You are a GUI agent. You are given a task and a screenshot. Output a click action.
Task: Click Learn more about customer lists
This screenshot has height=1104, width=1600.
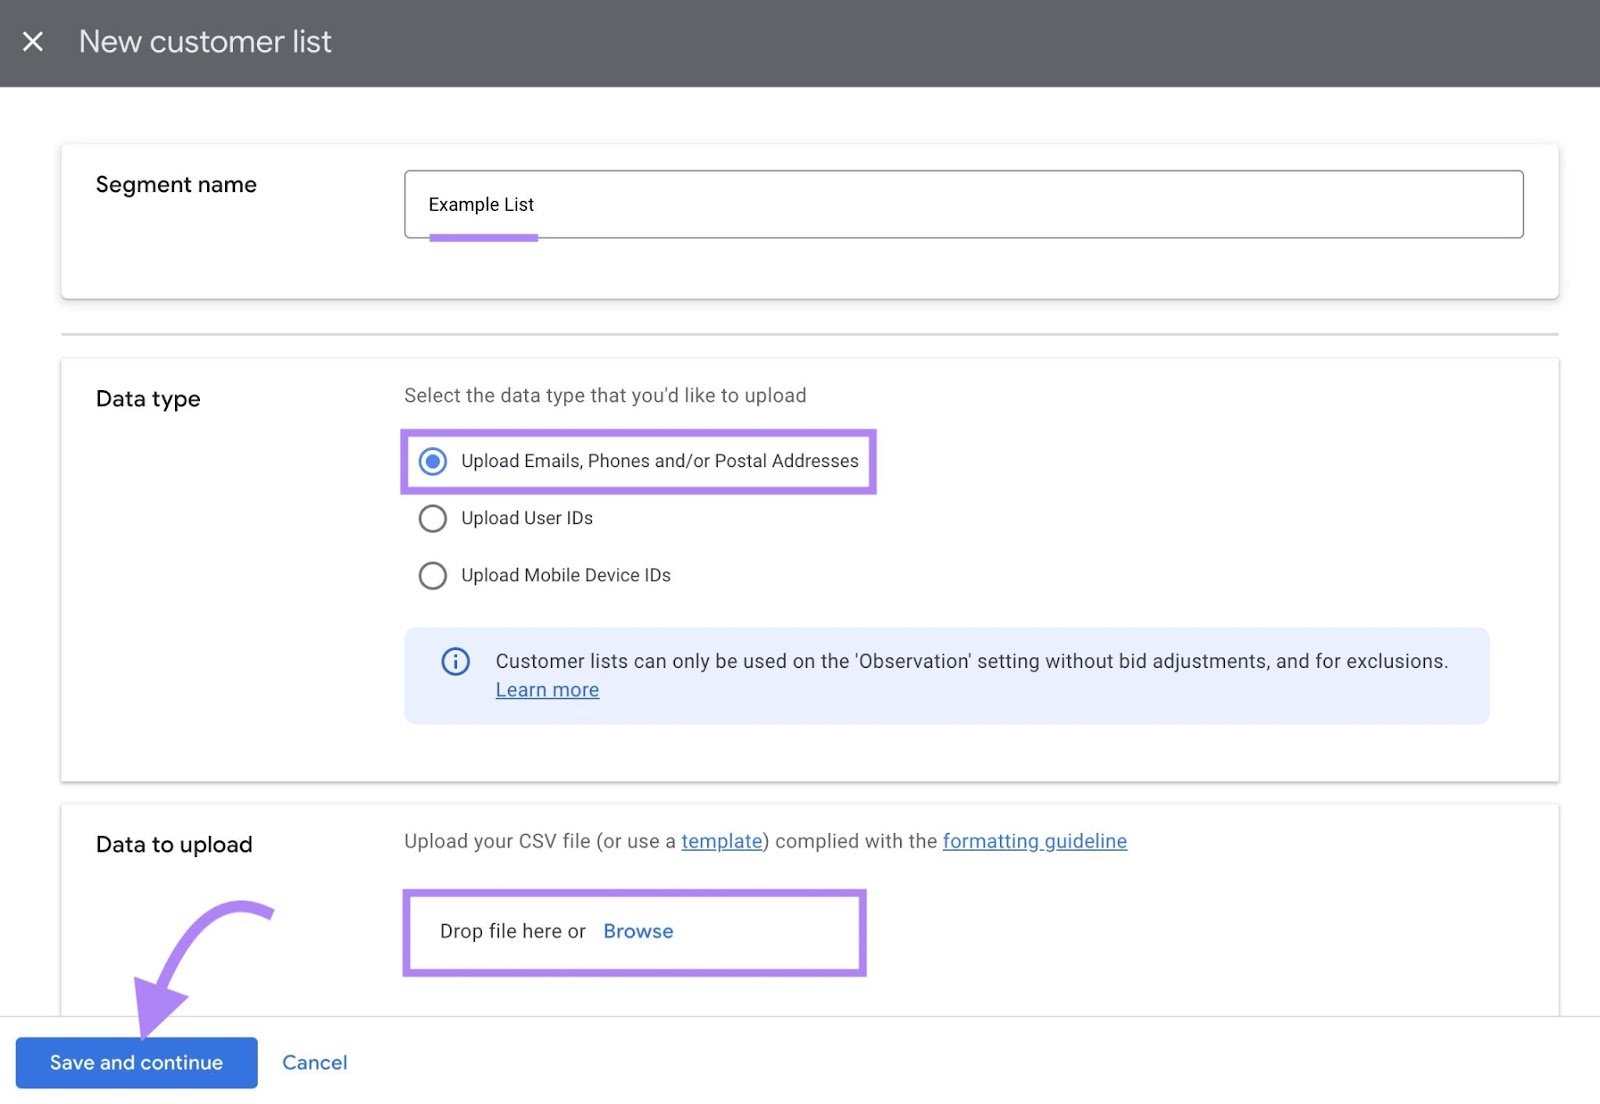coord(546,689)
